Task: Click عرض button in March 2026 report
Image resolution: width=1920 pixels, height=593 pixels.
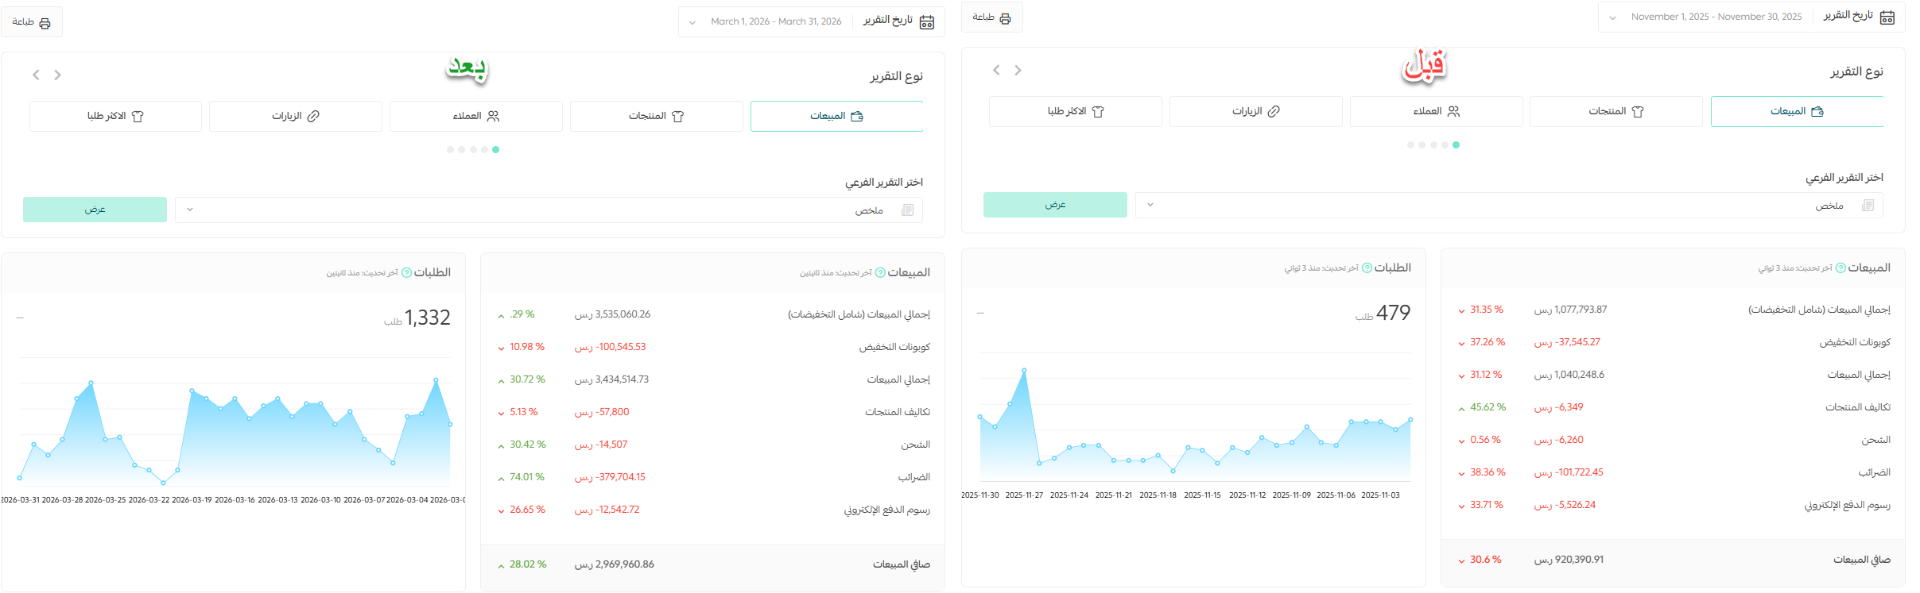Action: coord(95,209)
